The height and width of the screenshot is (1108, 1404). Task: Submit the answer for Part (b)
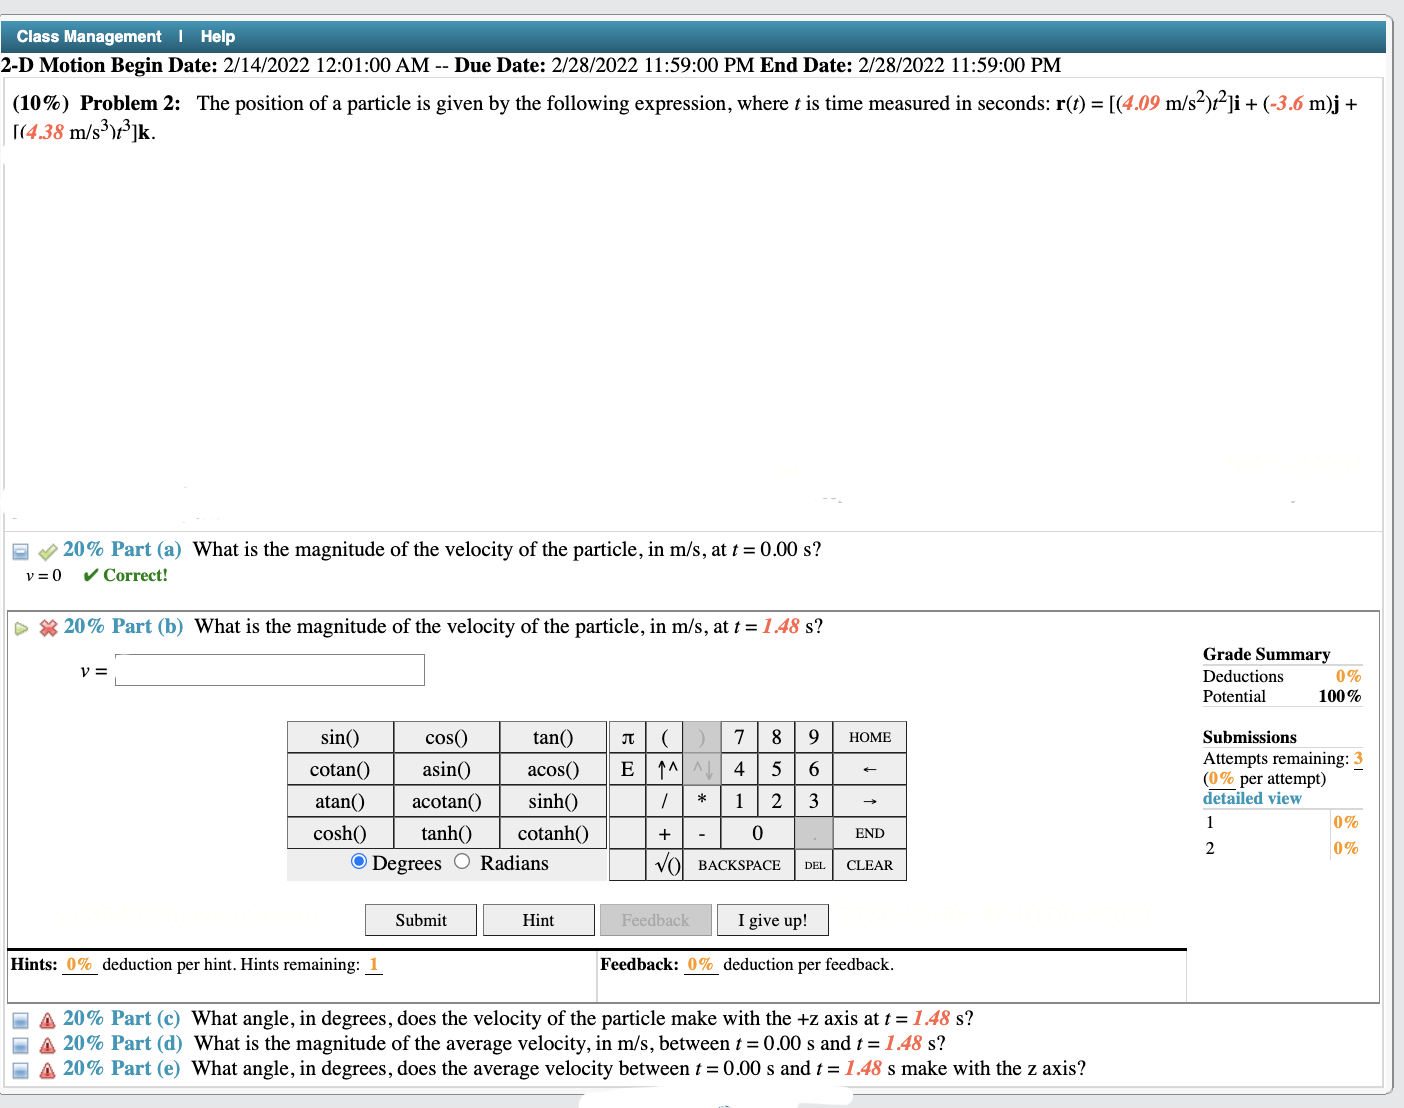(421, 920)
